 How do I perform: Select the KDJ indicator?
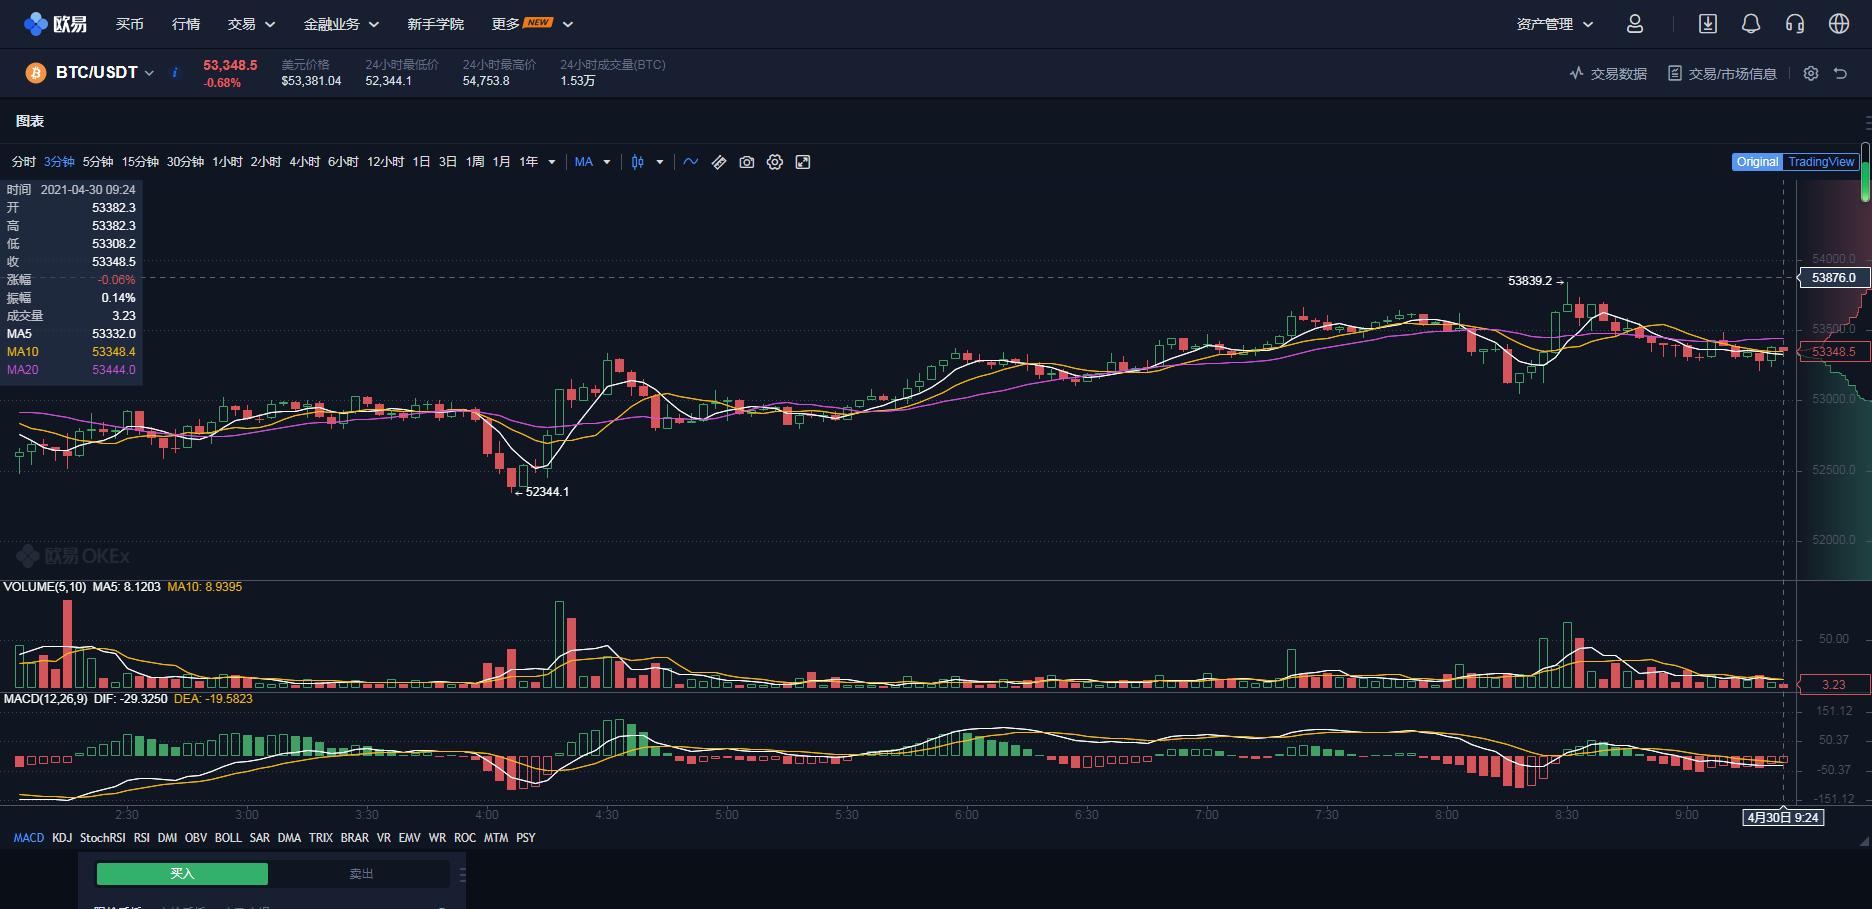[x=62, y=838]
